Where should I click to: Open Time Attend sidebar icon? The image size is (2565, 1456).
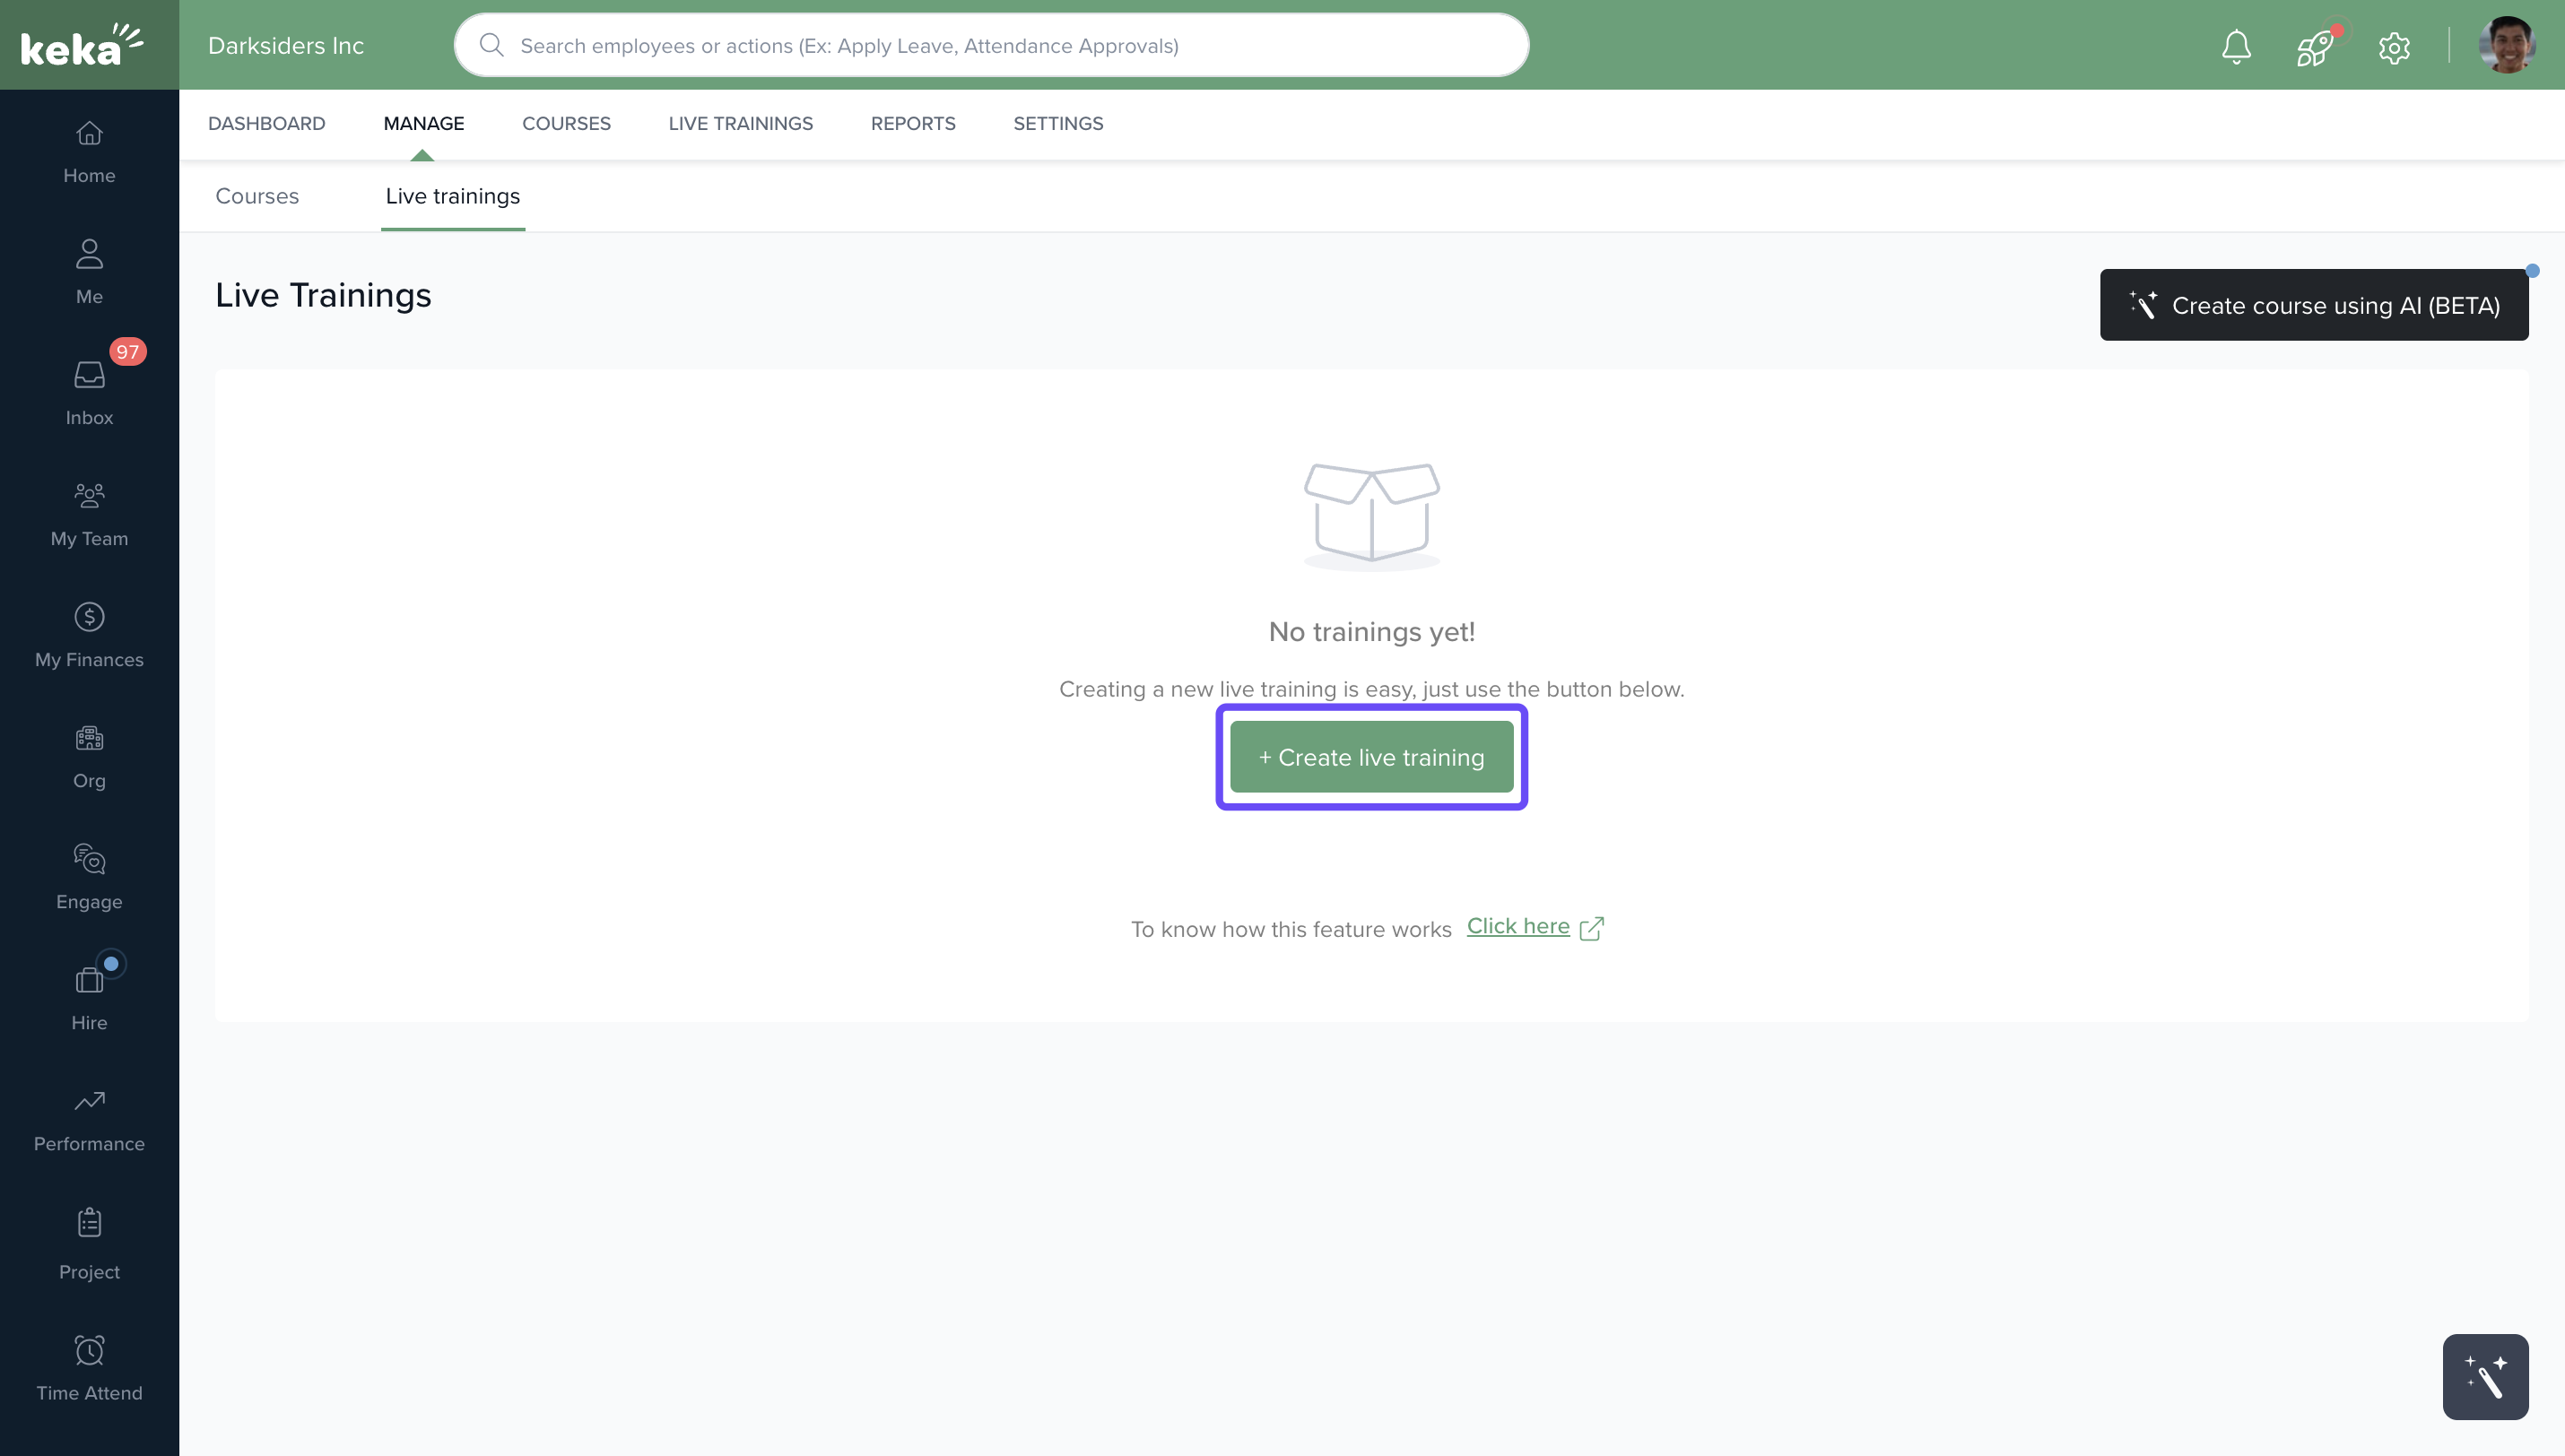89,1368
